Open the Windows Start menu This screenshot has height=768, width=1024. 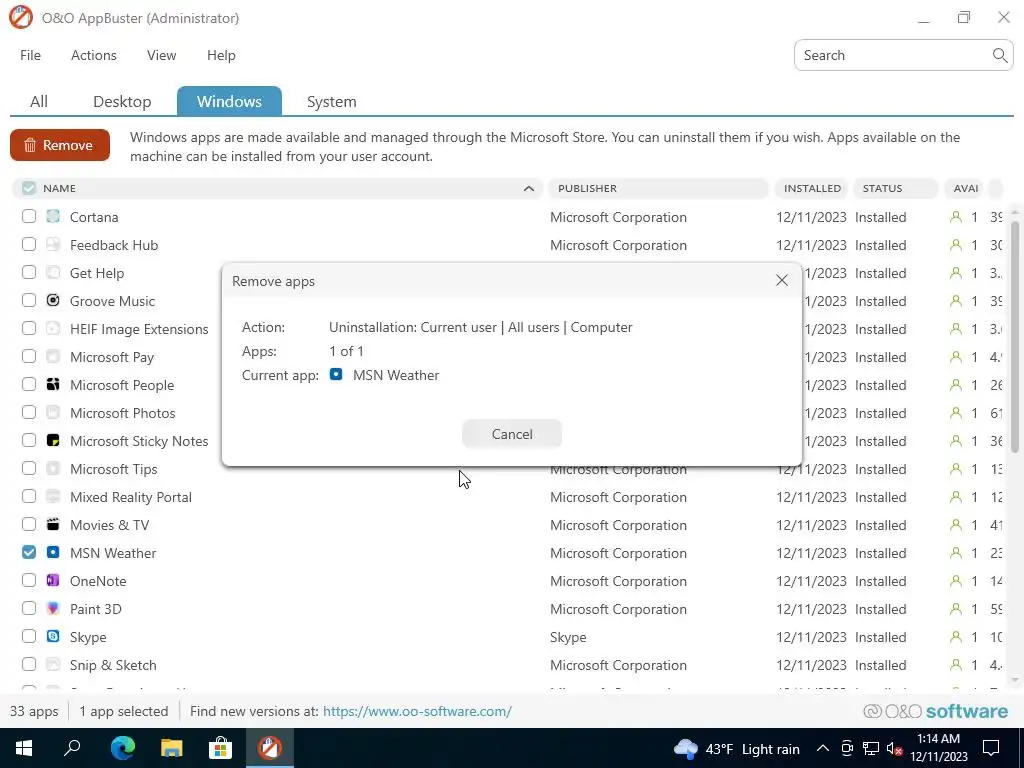[24, 748]
